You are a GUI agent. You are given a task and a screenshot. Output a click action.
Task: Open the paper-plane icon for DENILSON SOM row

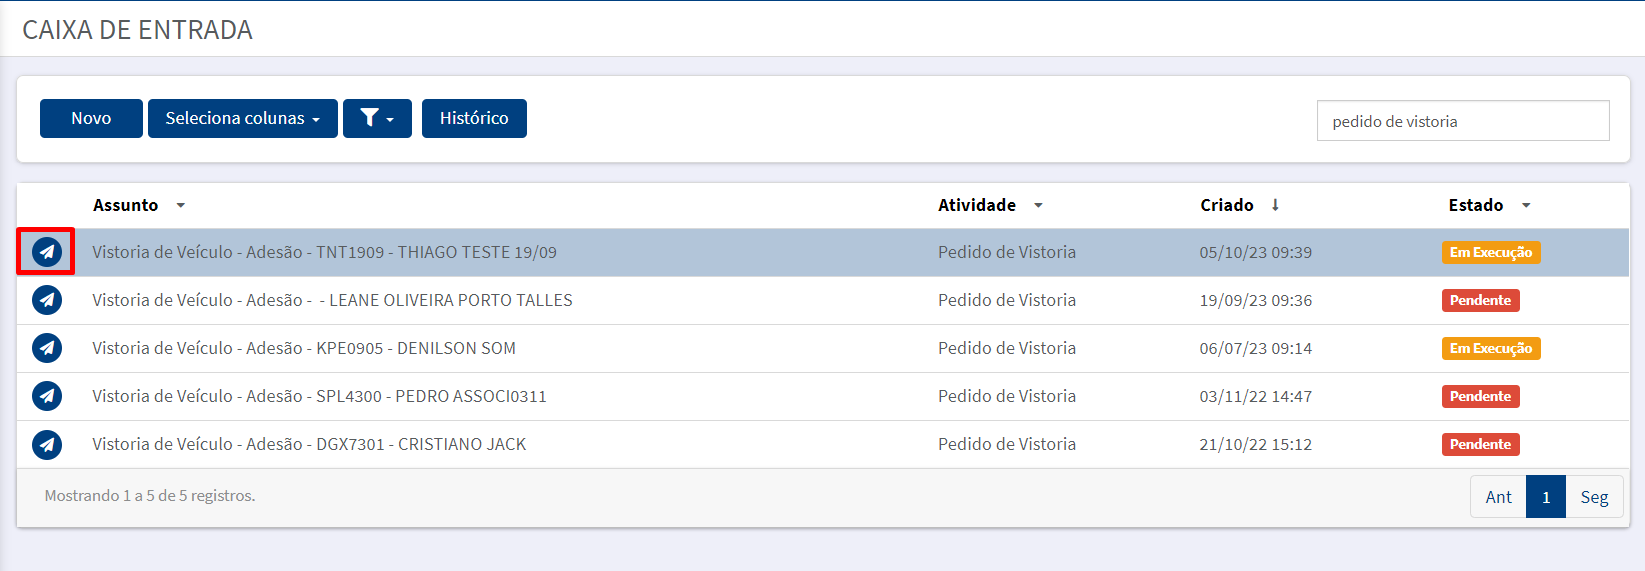(x=47, y=348)
